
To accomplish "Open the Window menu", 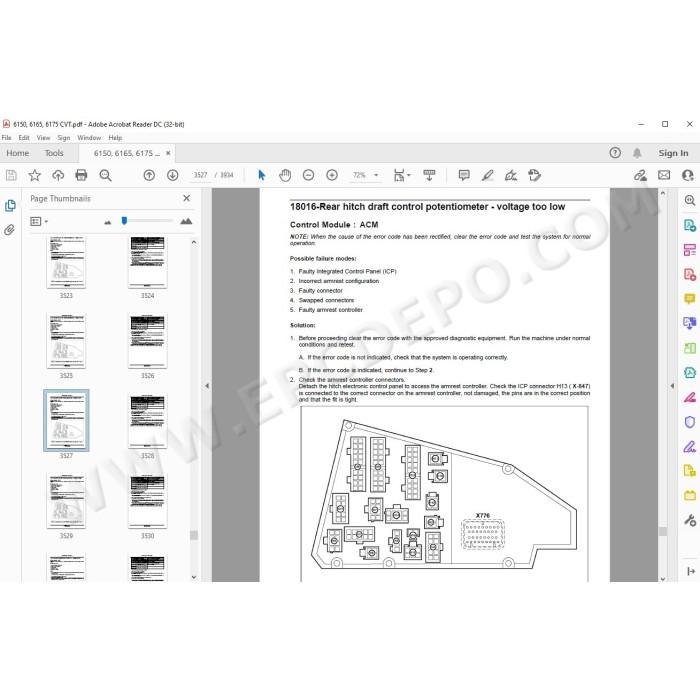I will [89, 138].
